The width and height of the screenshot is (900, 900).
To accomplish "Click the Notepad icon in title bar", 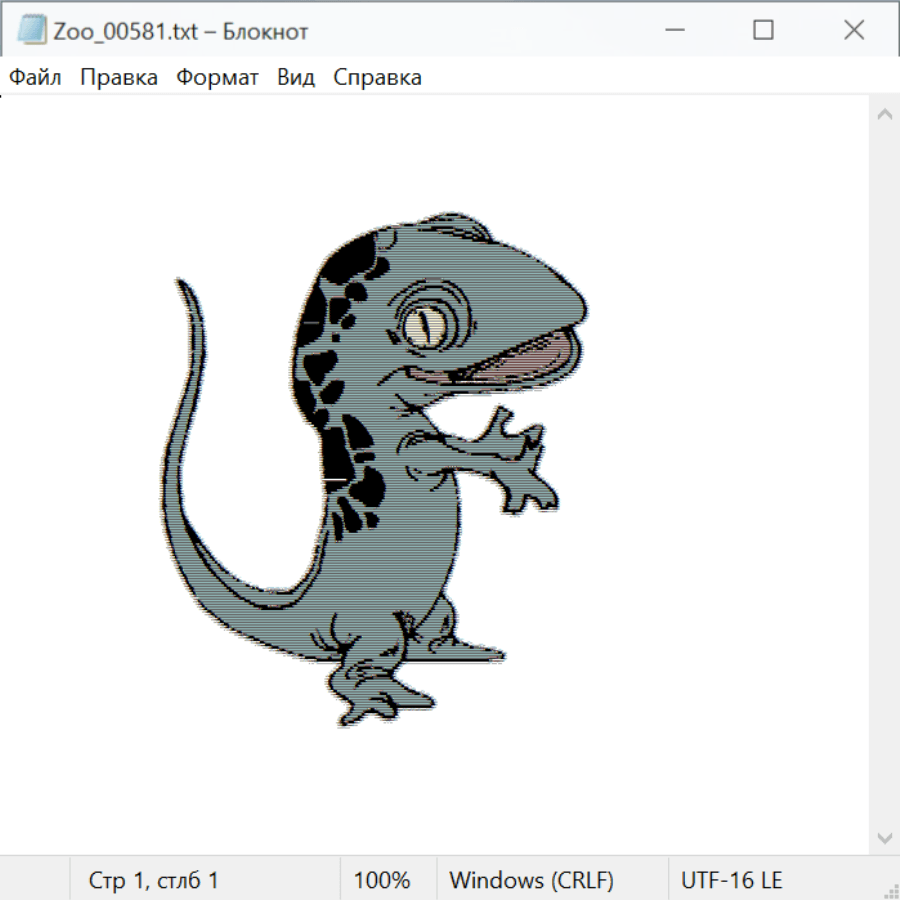I will (31, 30).
